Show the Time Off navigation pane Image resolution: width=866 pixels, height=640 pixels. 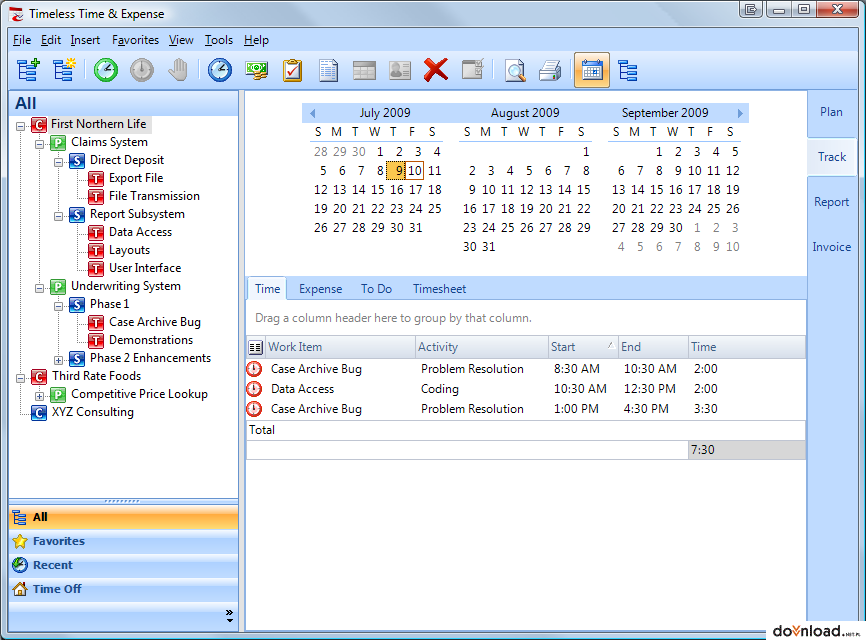[x=124, y=589]
